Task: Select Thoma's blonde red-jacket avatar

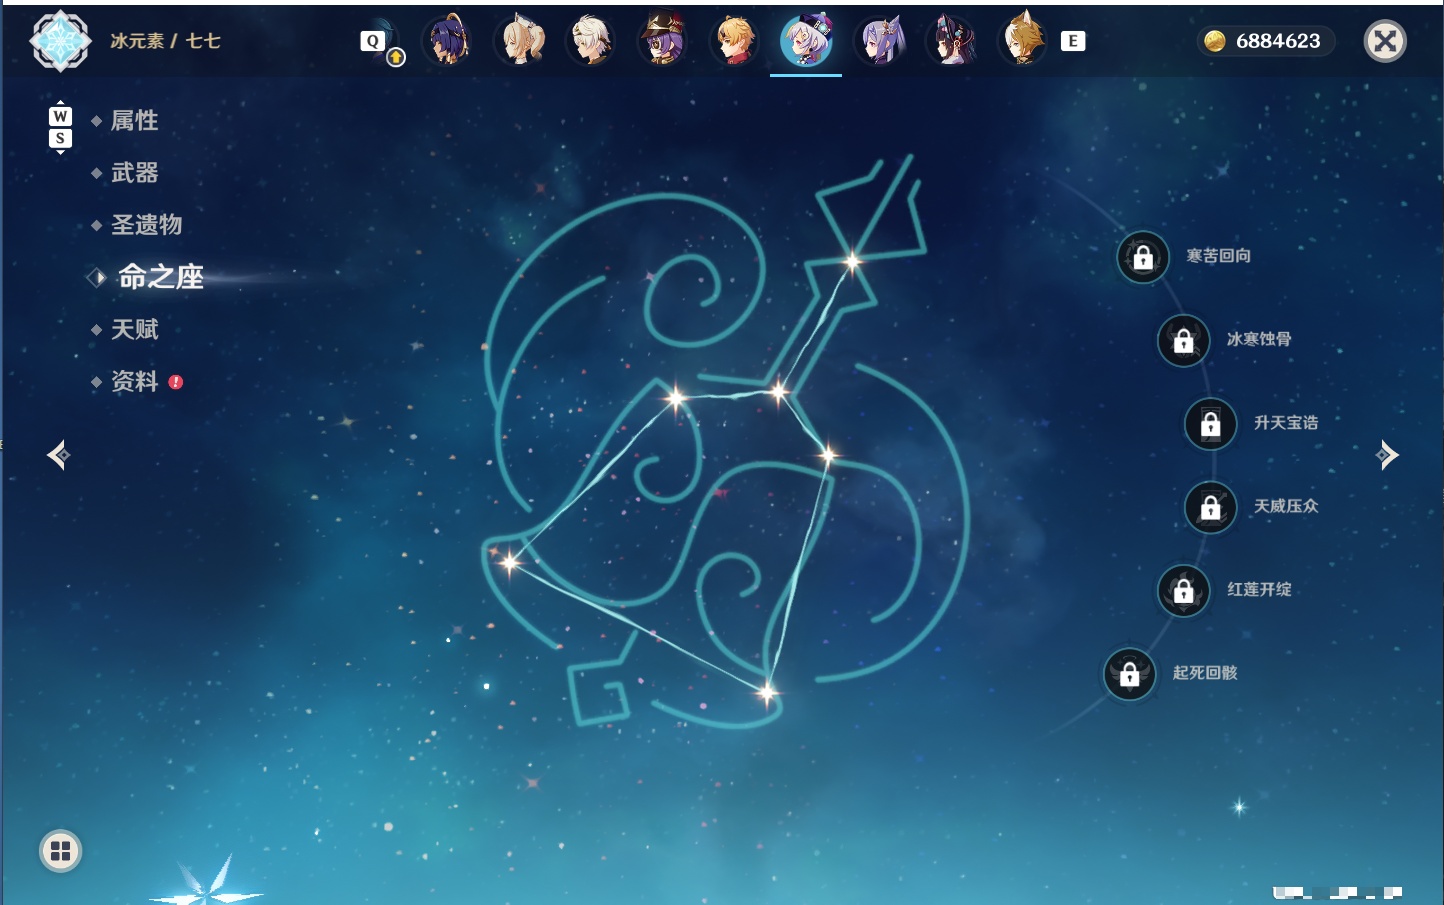Action: coord(735,41)
